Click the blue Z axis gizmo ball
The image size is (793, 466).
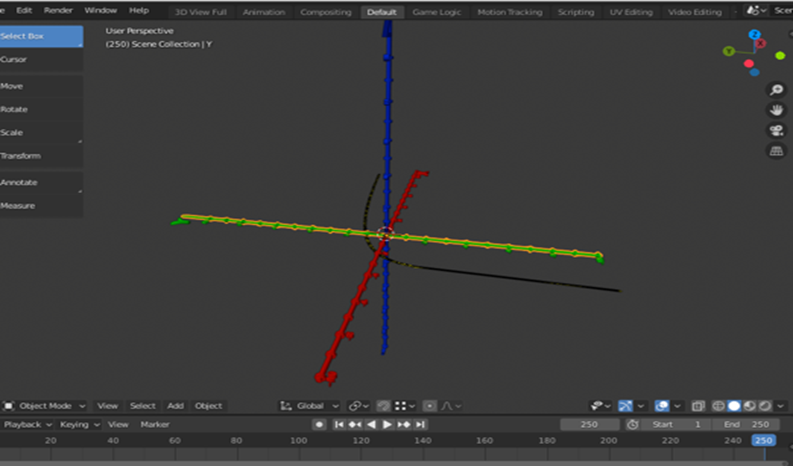755,35
